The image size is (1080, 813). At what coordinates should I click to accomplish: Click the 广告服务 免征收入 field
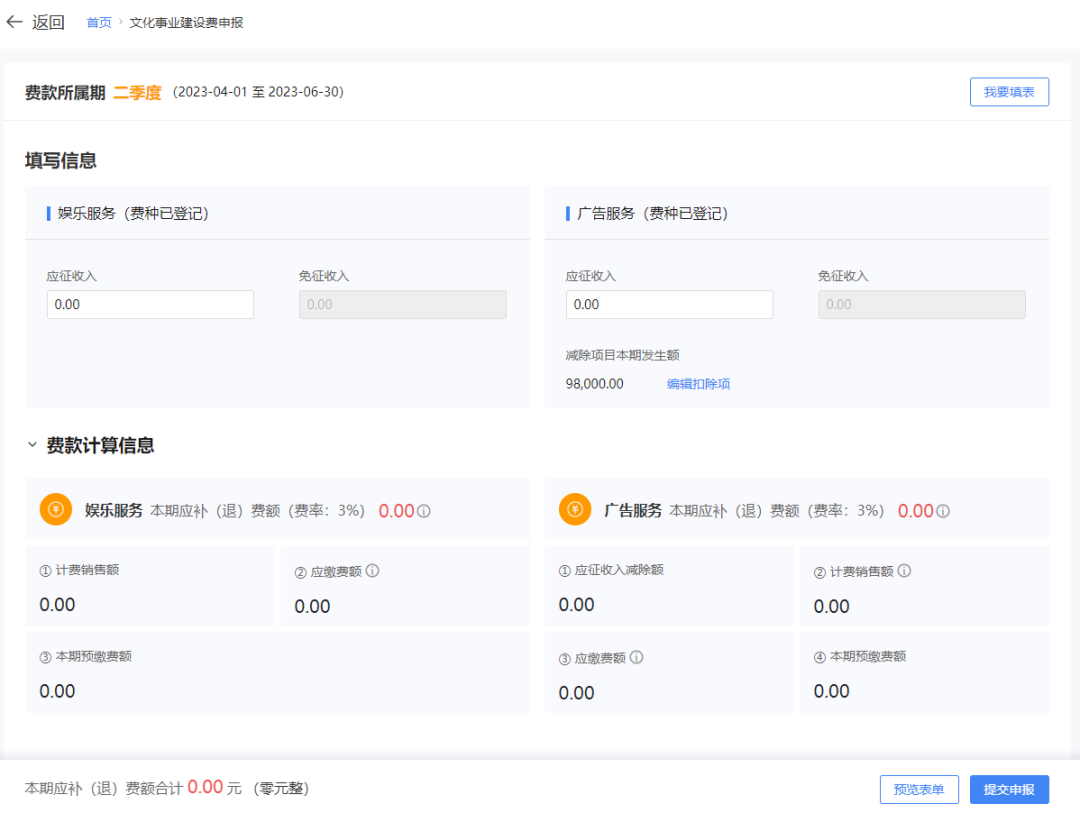point(921,304)
